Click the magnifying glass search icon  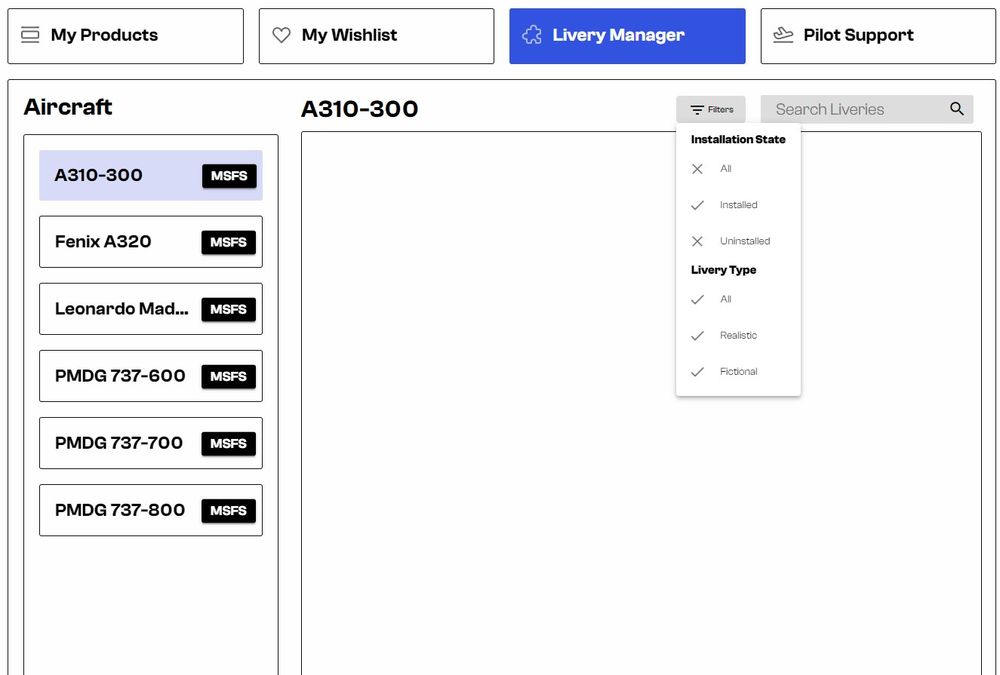click(957, 109)
